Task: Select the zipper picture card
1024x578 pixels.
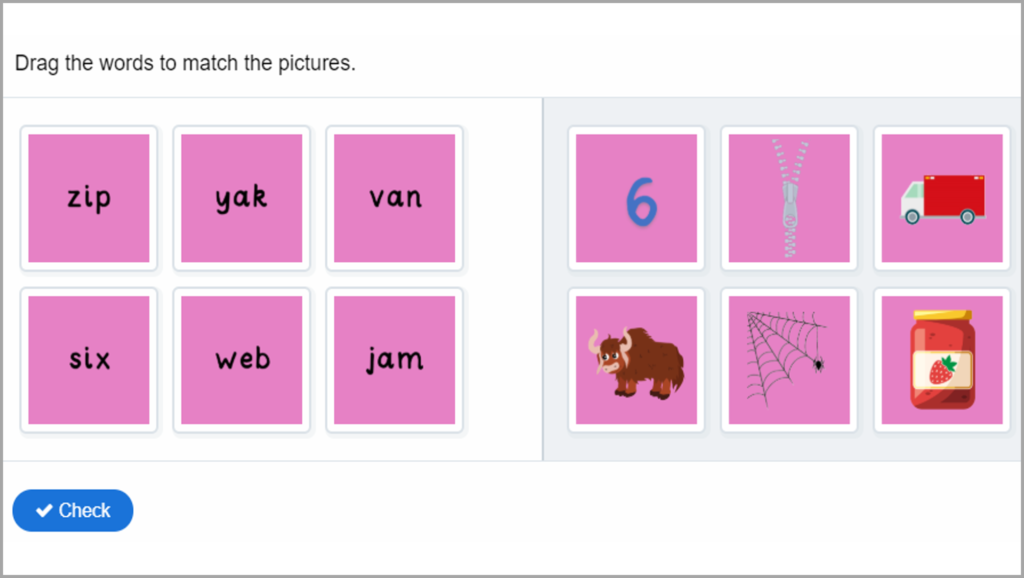Action: tap(789, 197)
